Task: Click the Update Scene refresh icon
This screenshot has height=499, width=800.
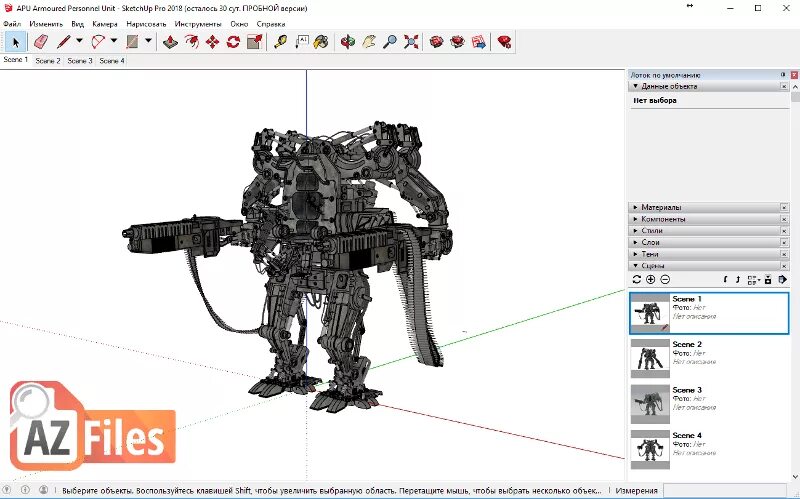Action: [637, 279]
